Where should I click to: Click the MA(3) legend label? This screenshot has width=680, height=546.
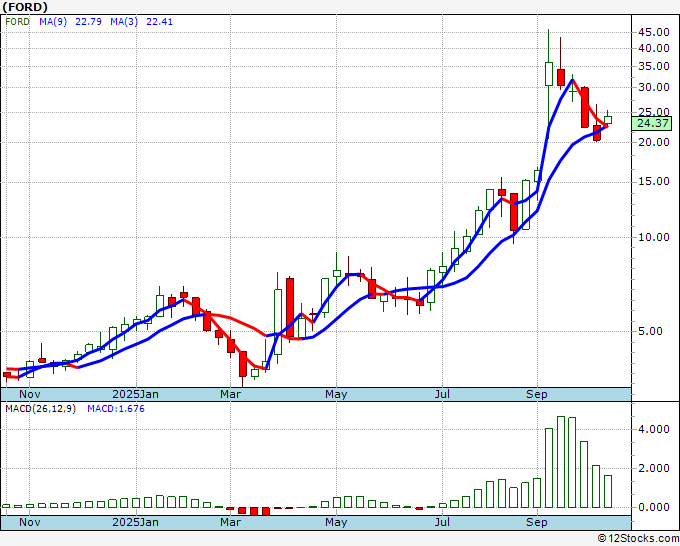124,22
